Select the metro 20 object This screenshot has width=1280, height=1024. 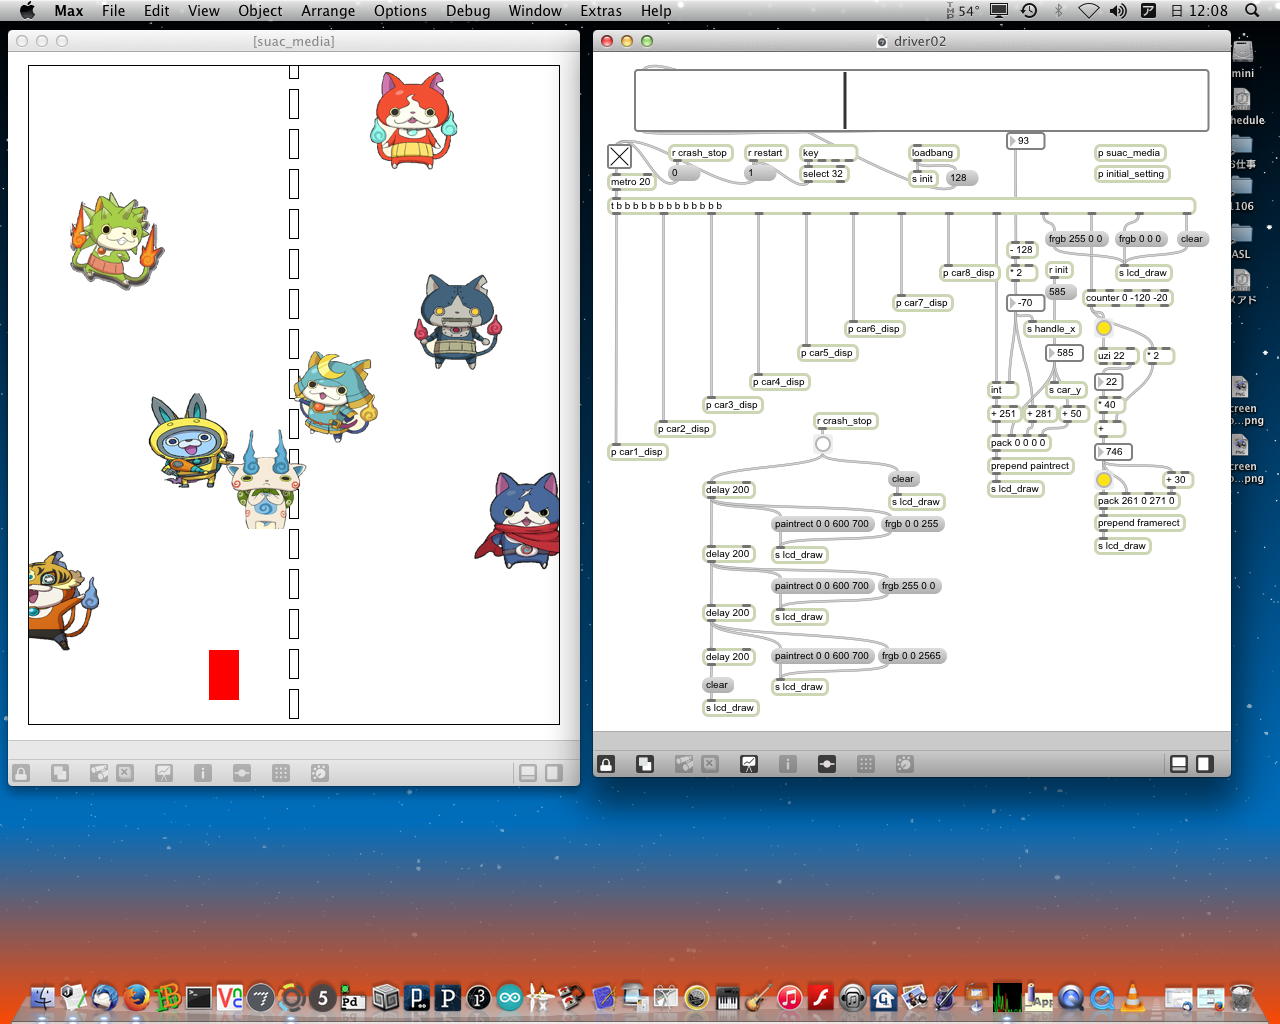[x=632, y=182]
